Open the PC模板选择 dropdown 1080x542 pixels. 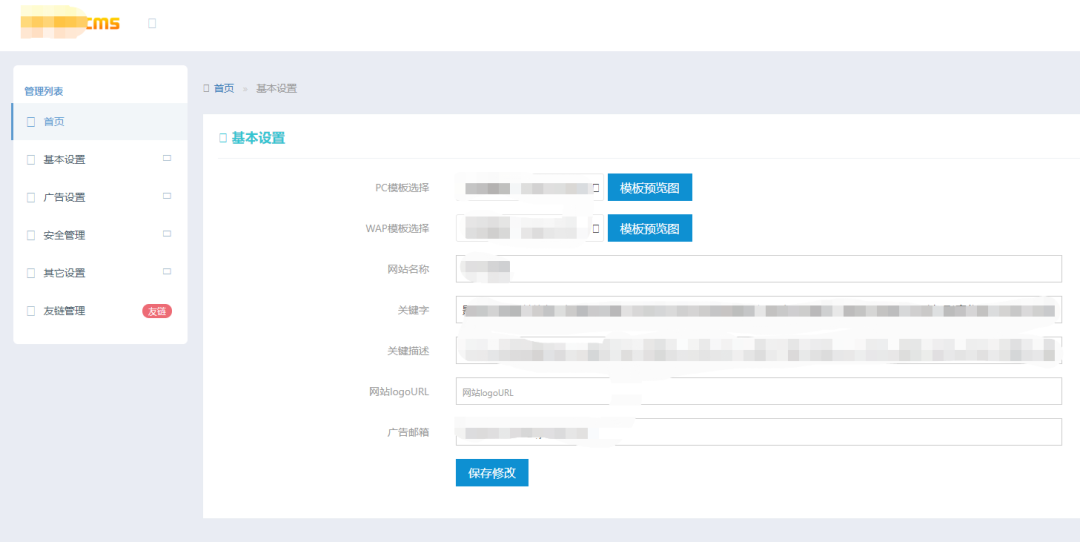[x=530, y=188]
